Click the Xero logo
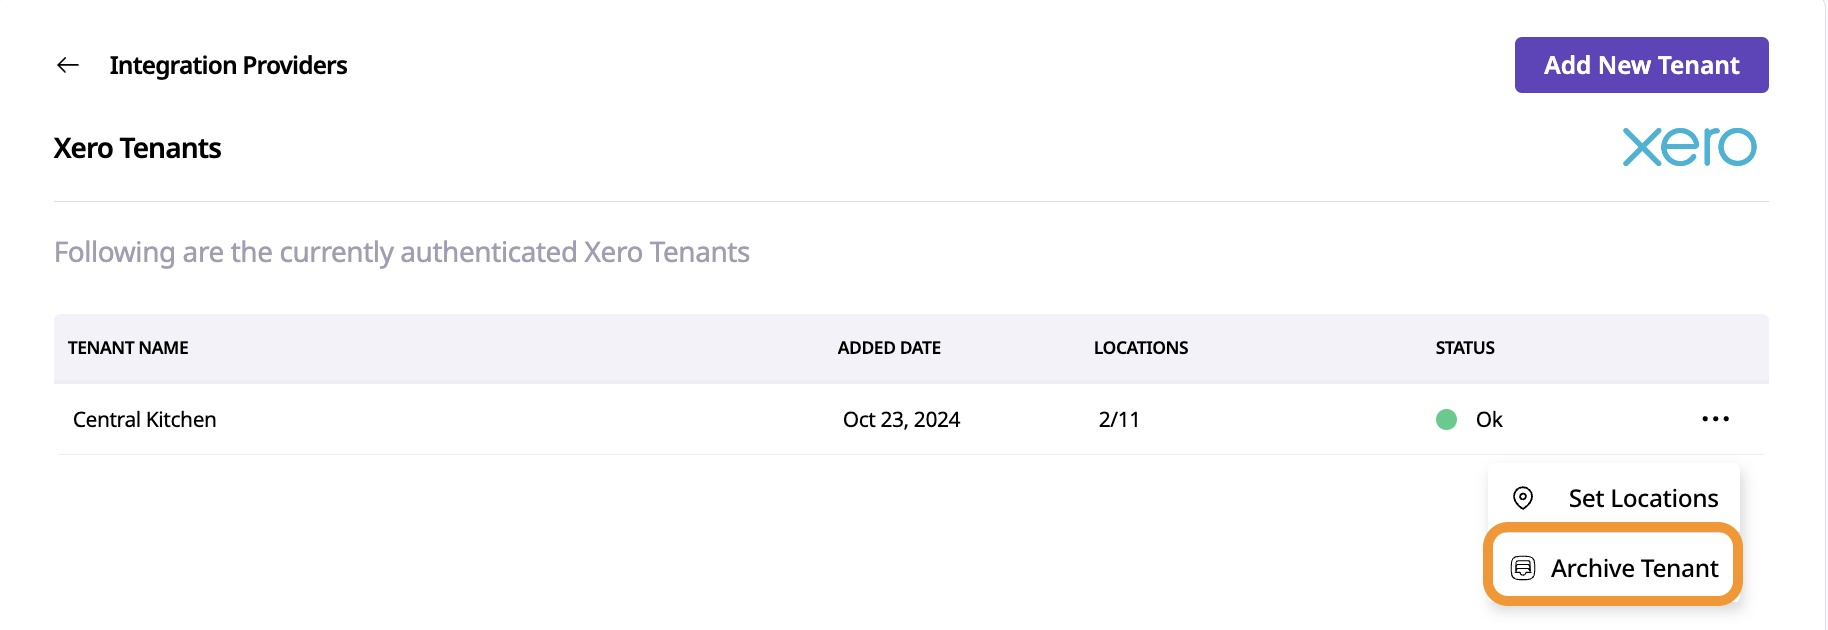This screenshot has height=630, width=1828. 1689,147
